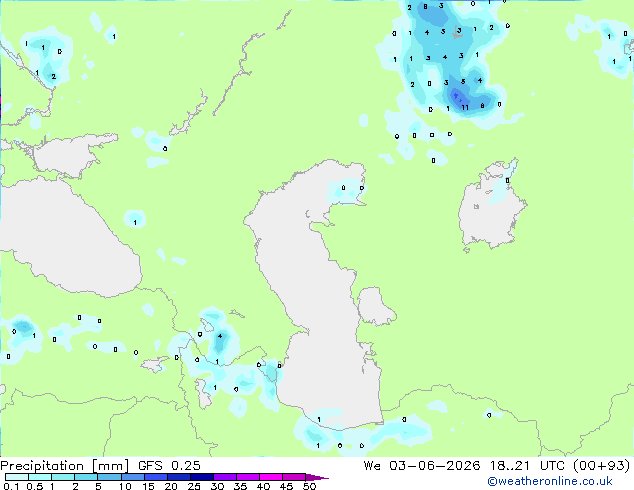
Task: Select the 45–50 mm legend swatch
Action: coord(294,477)
